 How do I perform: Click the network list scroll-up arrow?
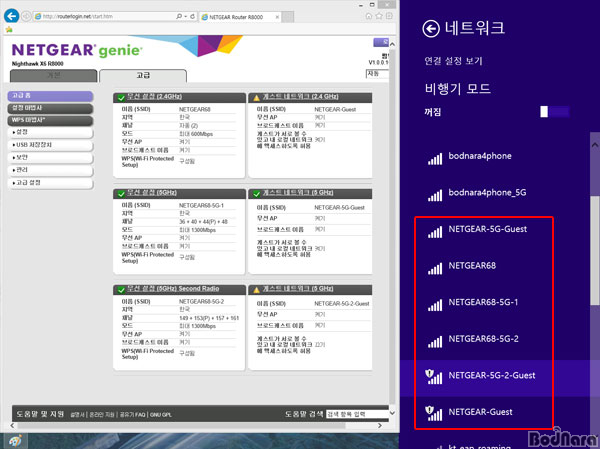pyautogui.click(x=595, y=145)
